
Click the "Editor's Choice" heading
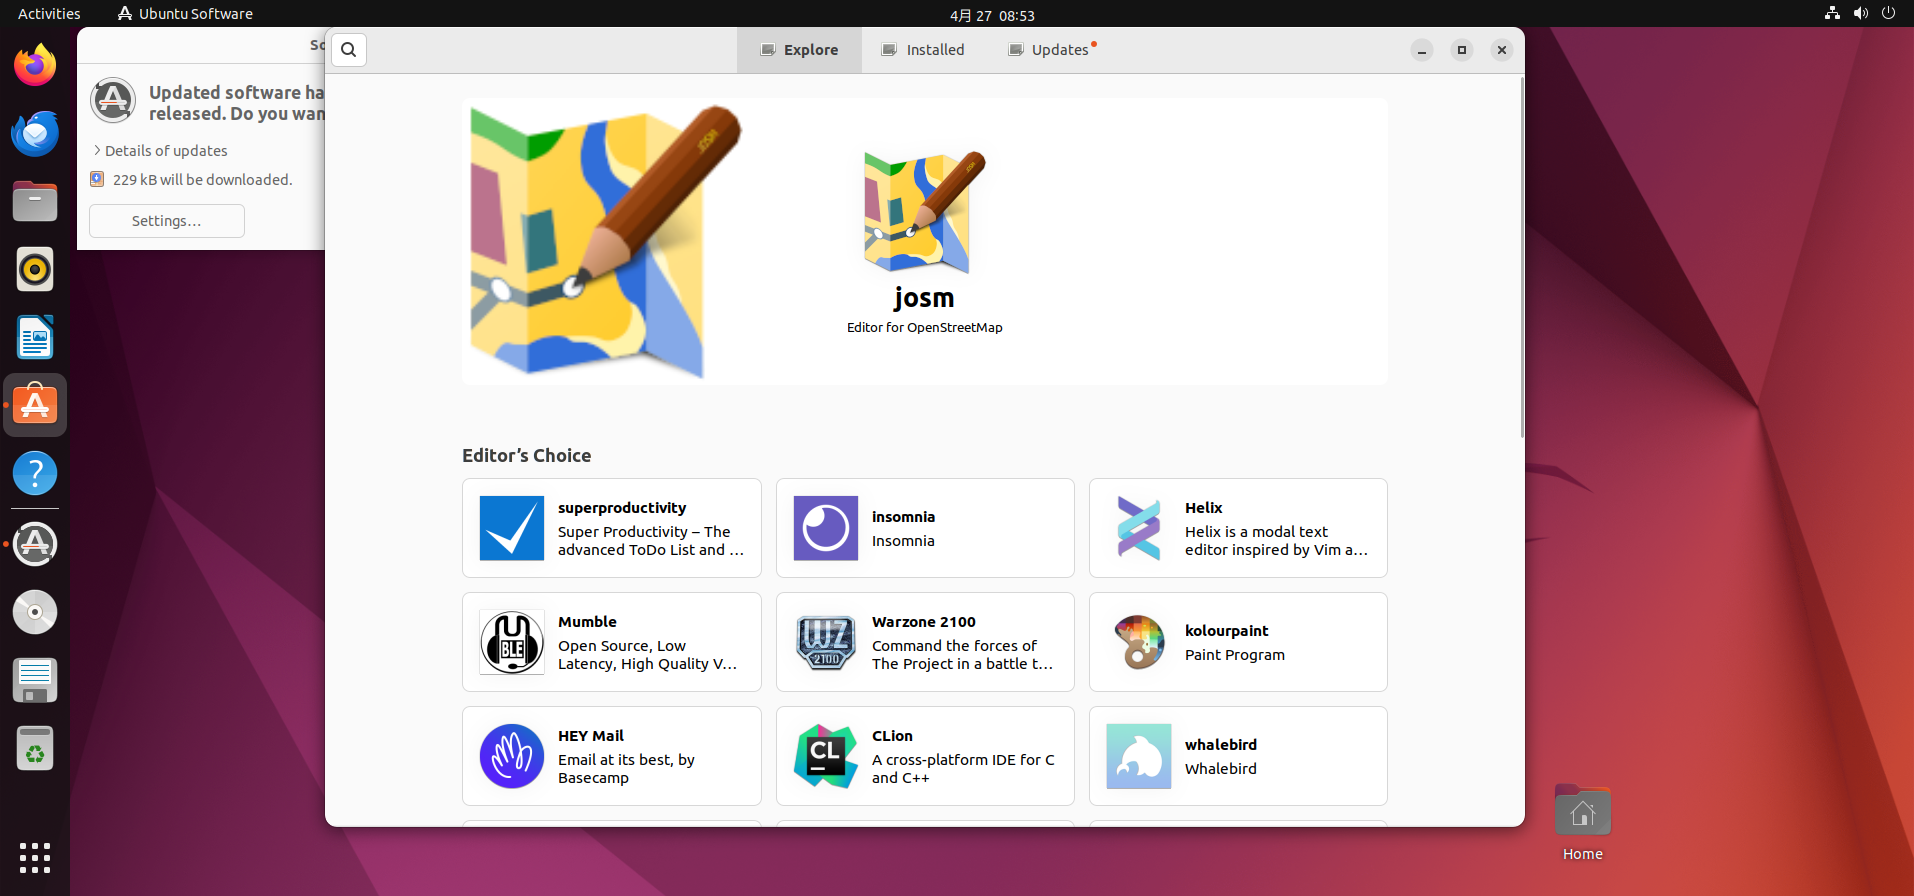[526, 456]
